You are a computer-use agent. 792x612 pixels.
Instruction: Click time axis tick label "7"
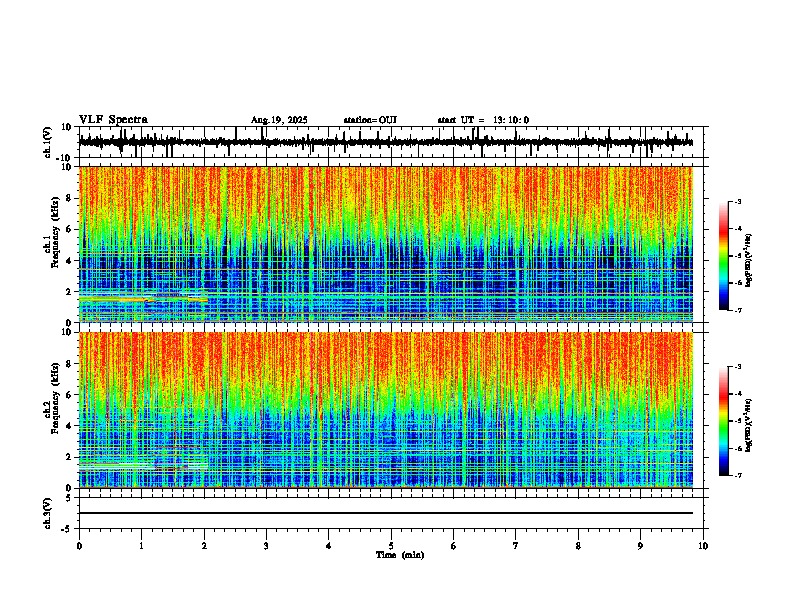click(x=516, y=546)
